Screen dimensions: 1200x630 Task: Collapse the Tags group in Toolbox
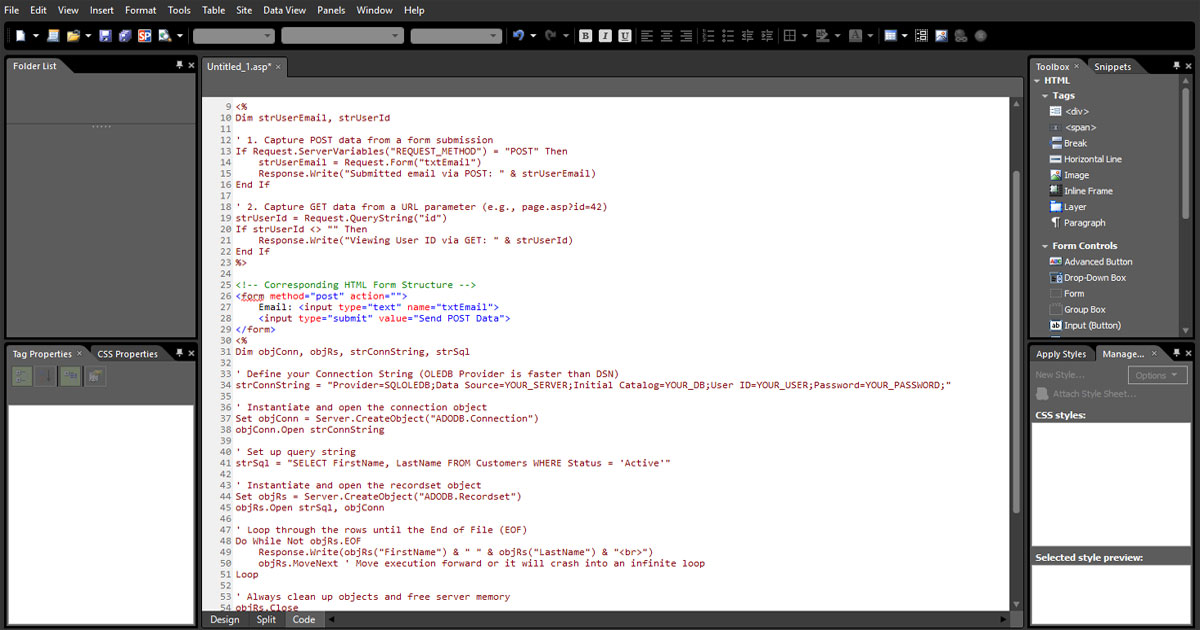click(x=1046, y=96)
